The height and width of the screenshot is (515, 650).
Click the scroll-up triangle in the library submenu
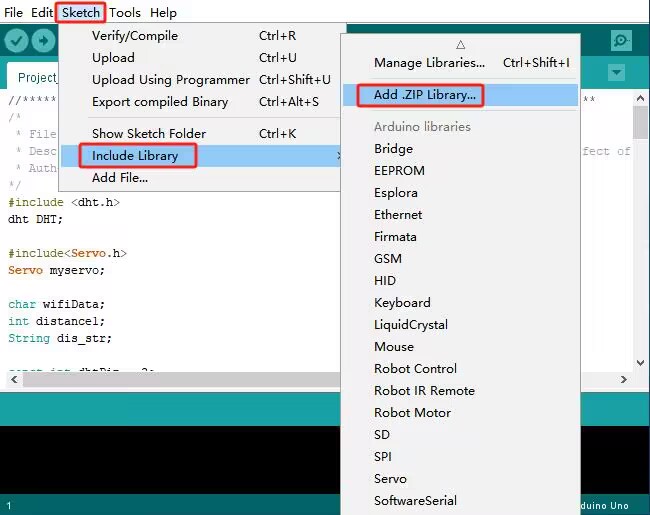pos(461,45)
